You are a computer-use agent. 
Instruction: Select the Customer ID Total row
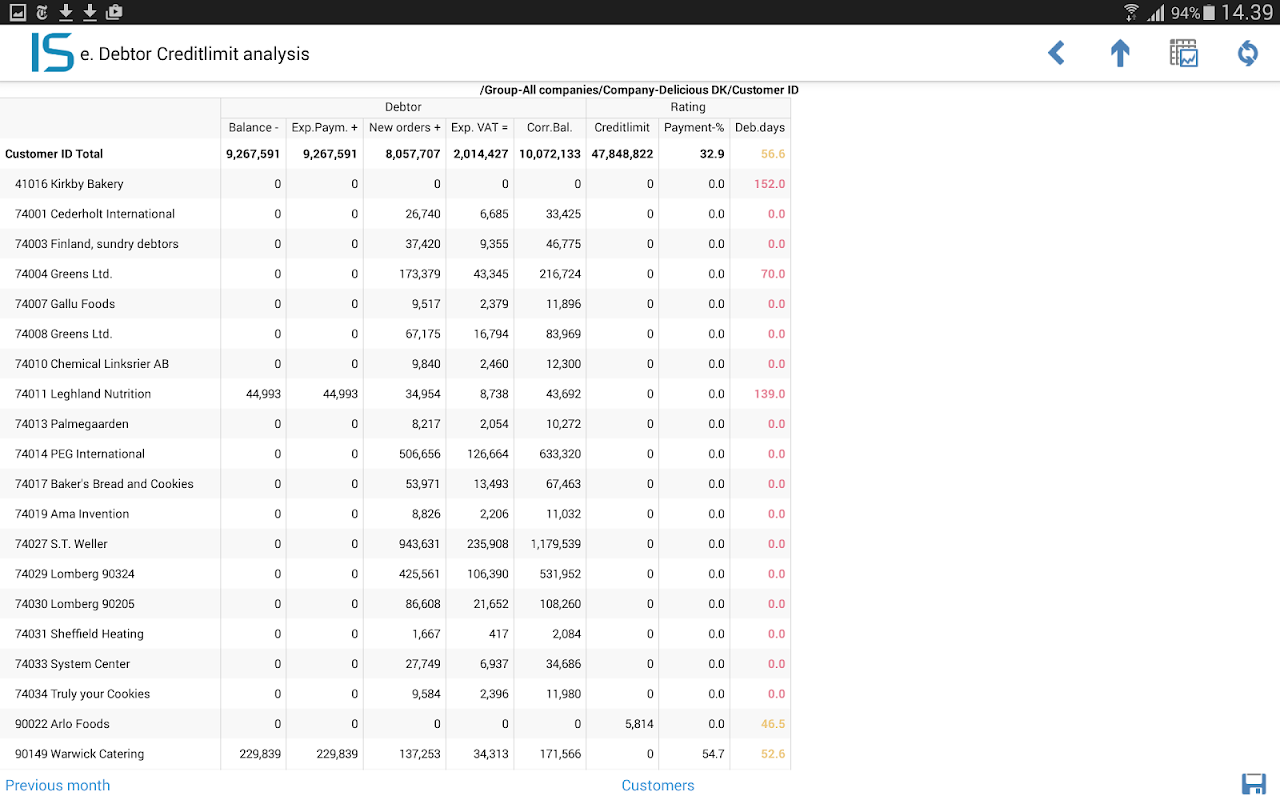point(395,154)
